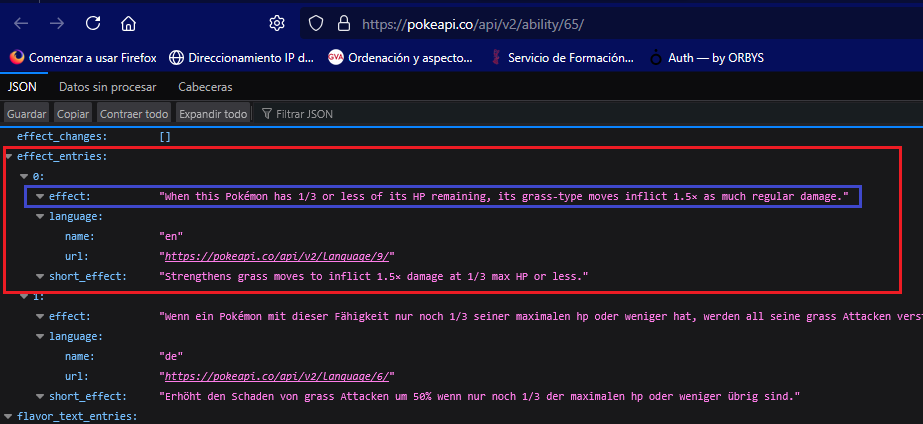This screenshot has width=923, height=424.
Task: Go back with the browser back arrow
Action: [21, 24]
